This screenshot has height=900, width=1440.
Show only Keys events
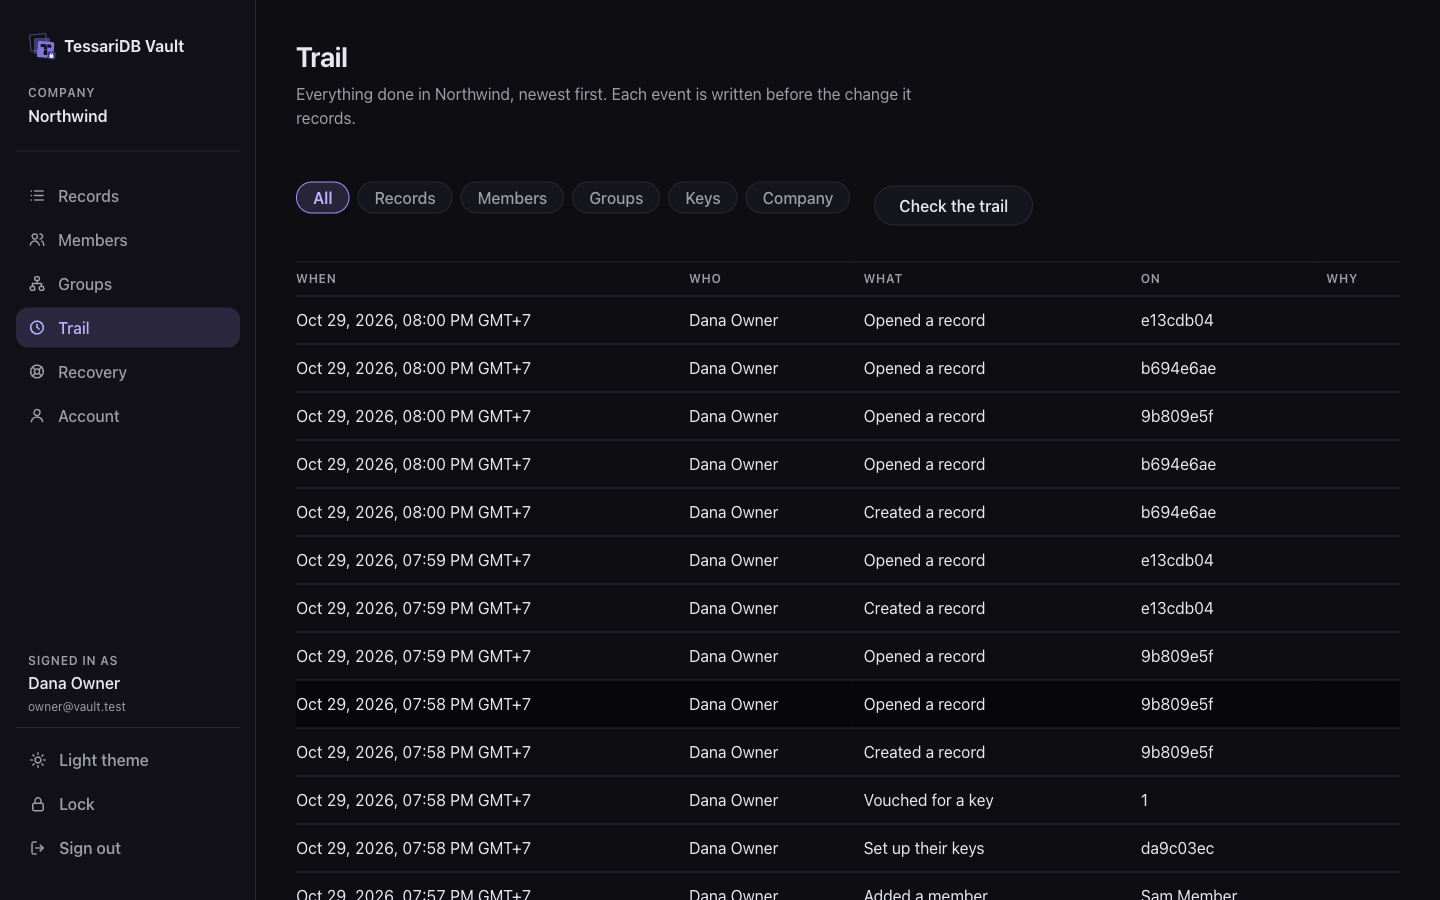pyautogui.click(x=702, y=198)
